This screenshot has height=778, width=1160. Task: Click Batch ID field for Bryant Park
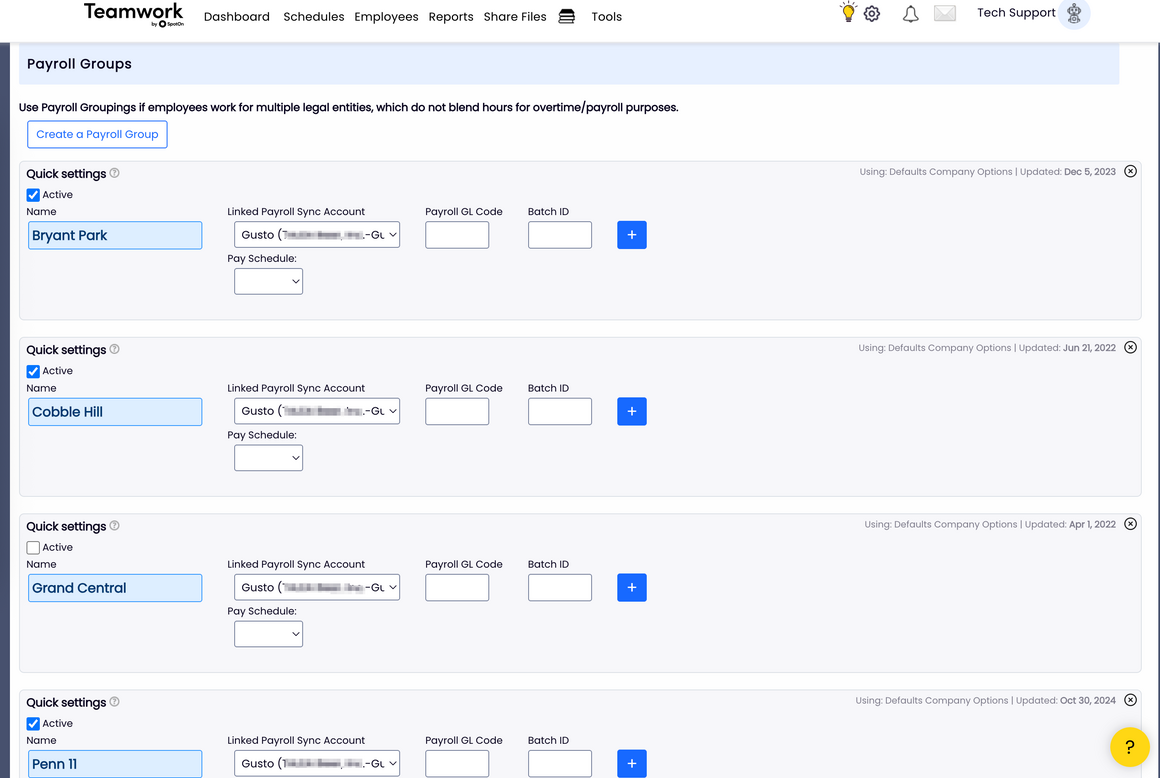point(560,234)
